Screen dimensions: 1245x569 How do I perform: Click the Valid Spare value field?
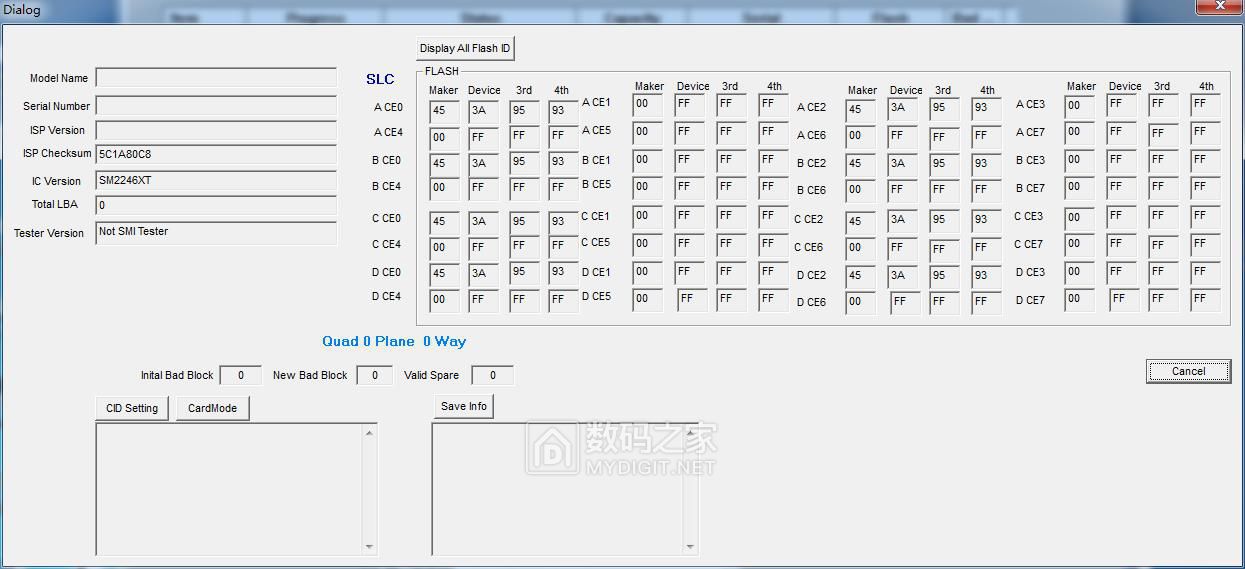click(492, 376)
